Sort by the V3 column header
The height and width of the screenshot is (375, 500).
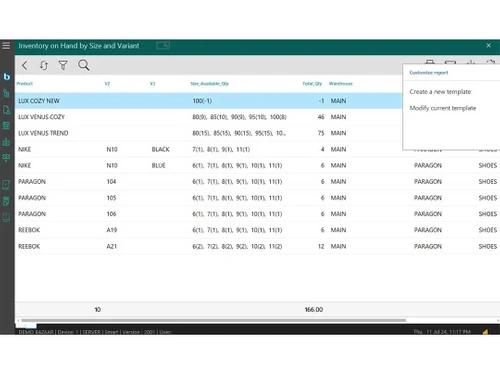152,84
